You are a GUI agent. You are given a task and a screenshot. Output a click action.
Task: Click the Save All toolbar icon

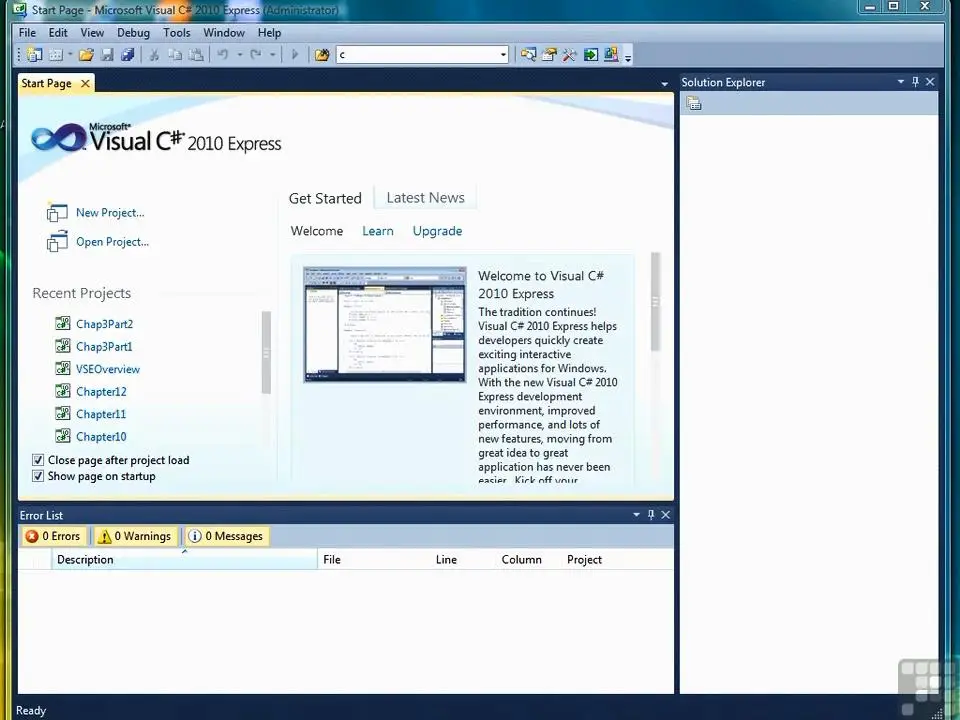coord(127,55)
